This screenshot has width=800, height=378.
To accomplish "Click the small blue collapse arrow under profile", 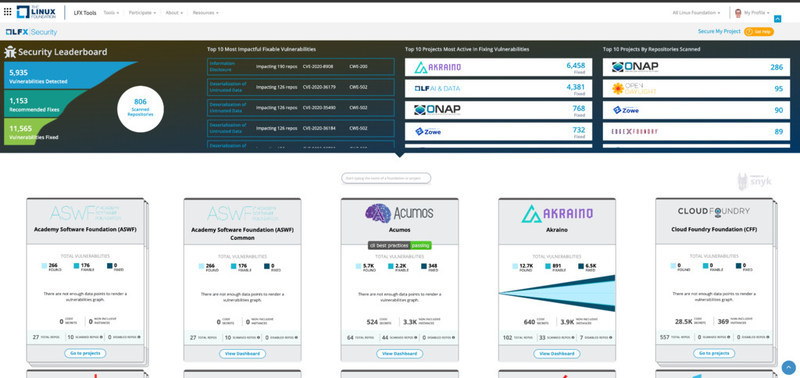I will click(778, 19).
